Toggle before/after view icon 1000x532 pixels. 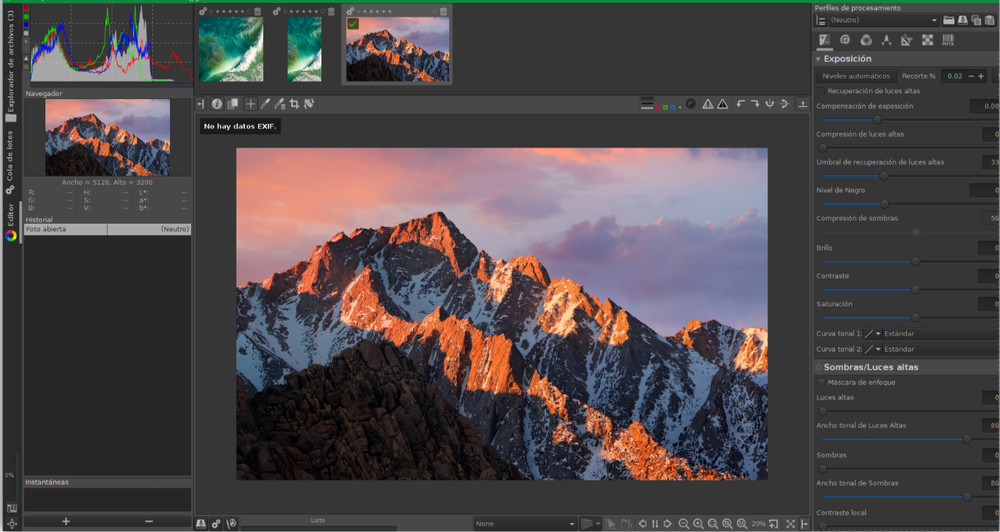point(233,104)
